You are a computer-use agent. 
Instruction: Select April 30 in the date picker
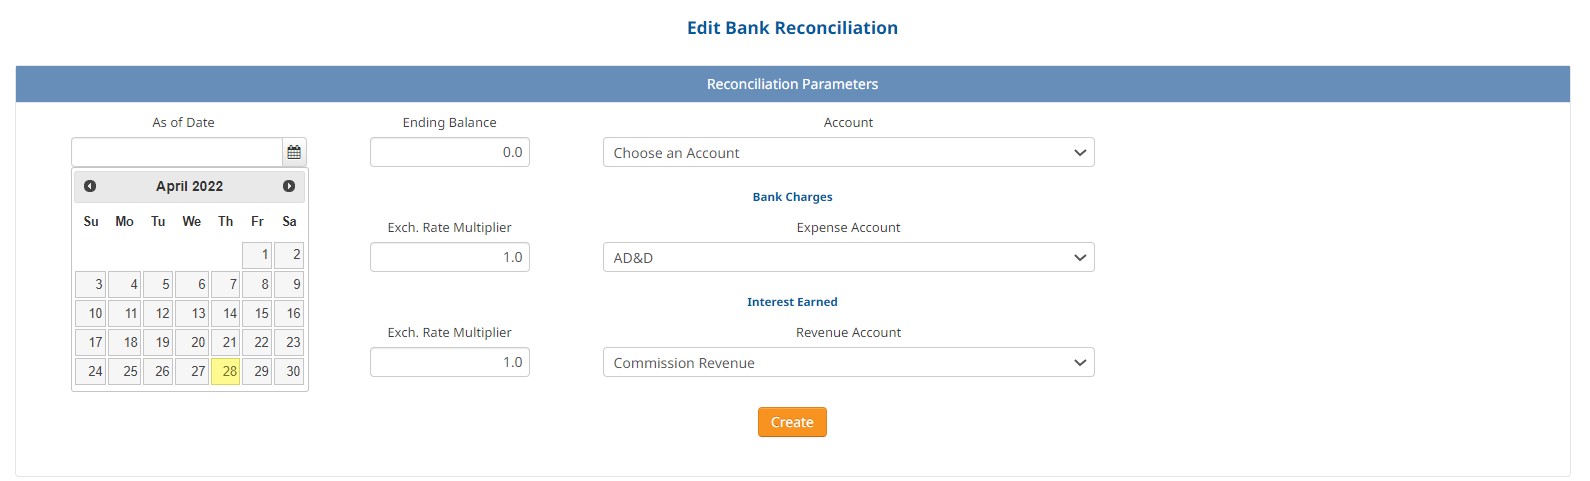click(x=289, y=371)
